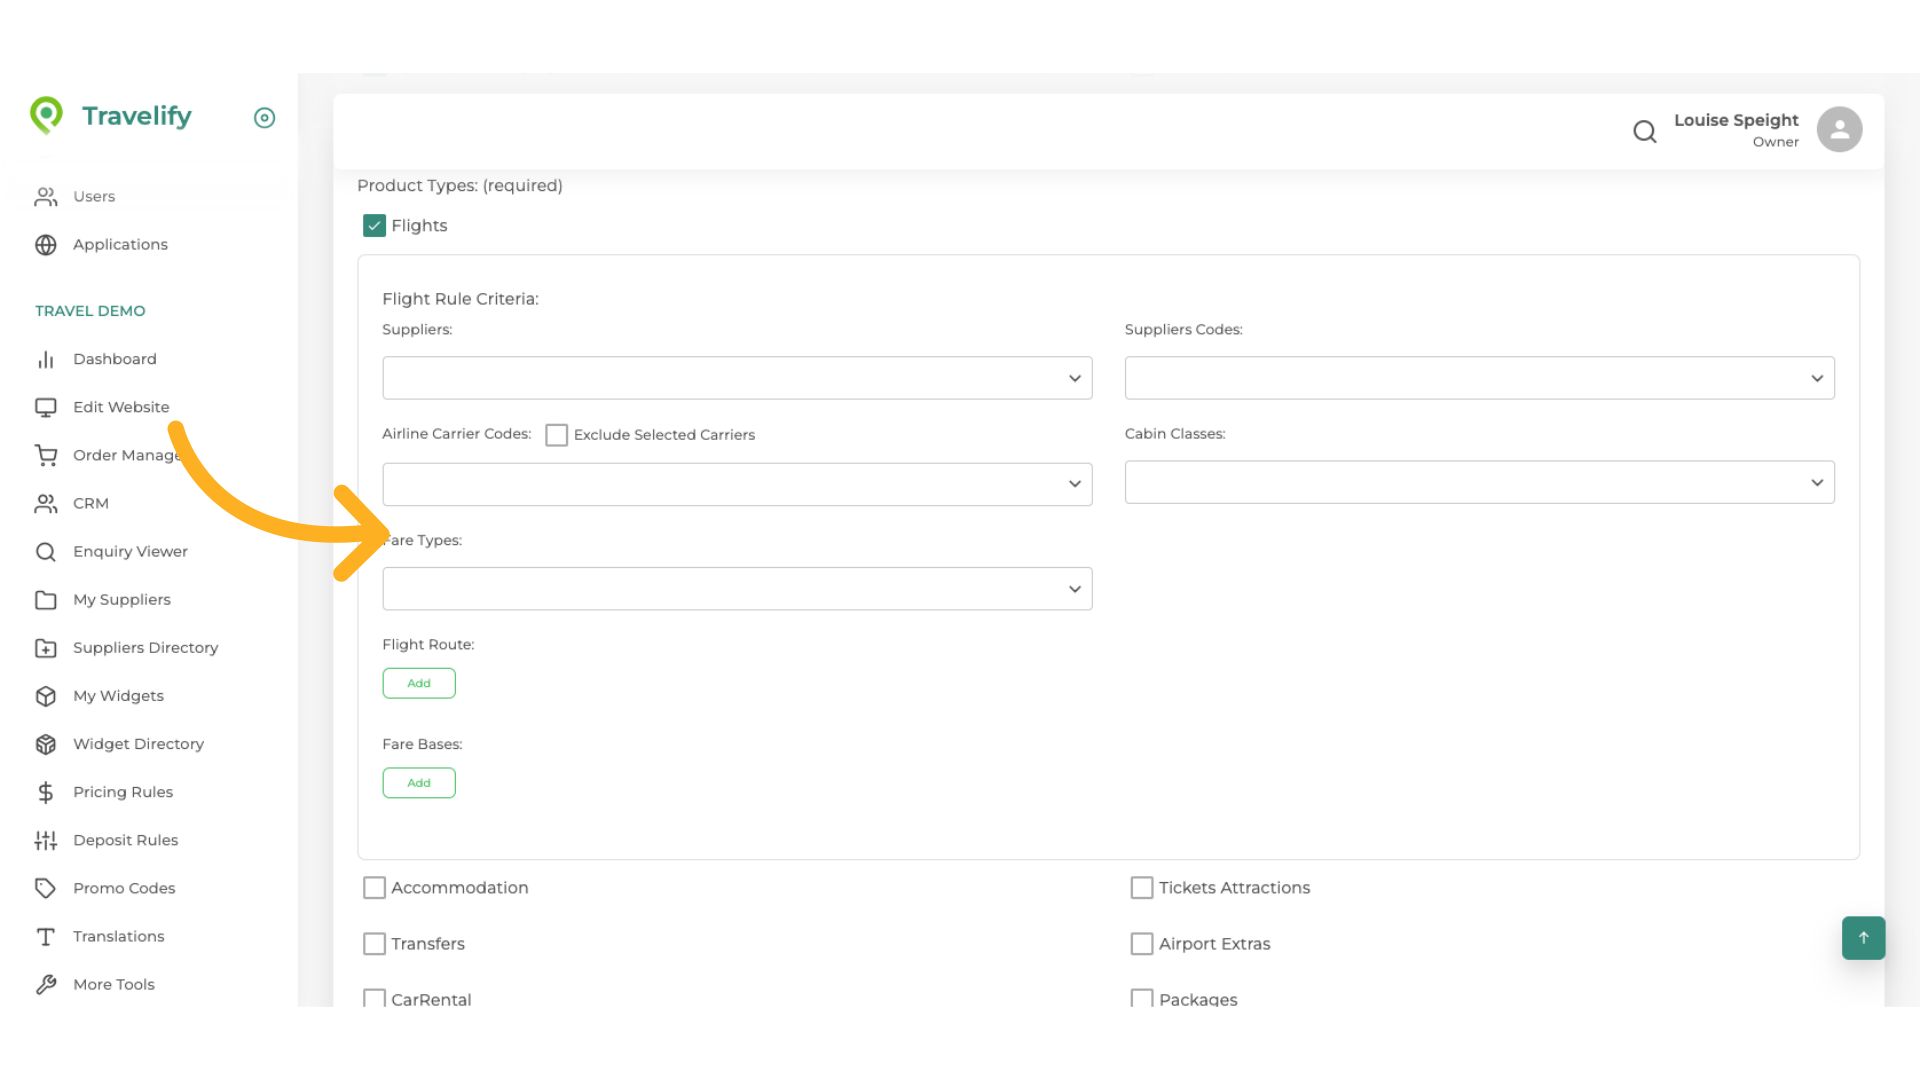1920x1080 pixels.
Task: Select the Users icon in sidebar
Action: pyautogui.click(x=46, y=196)
